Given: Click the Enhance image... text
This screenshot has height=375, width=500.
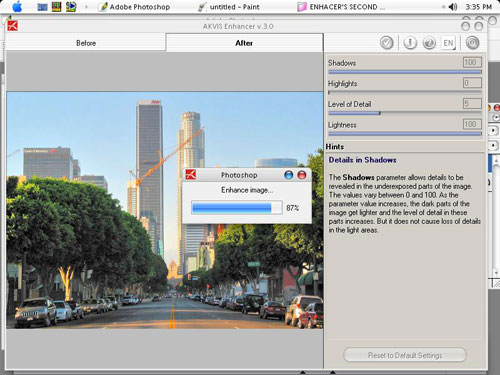Looking at the screenshot, I should coord(247,190).
